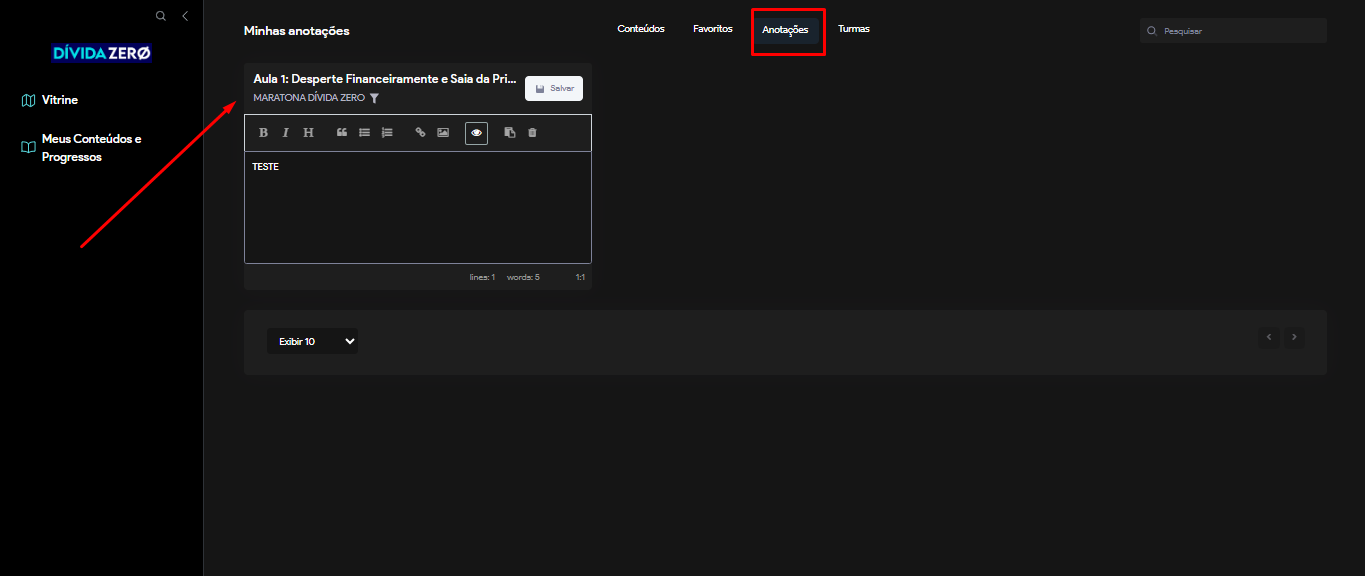Image resolution: width=1365 pixels, height=576 pixels.
Task: Click the Pesquisar search field
Action: click(x=1240, y=31)
